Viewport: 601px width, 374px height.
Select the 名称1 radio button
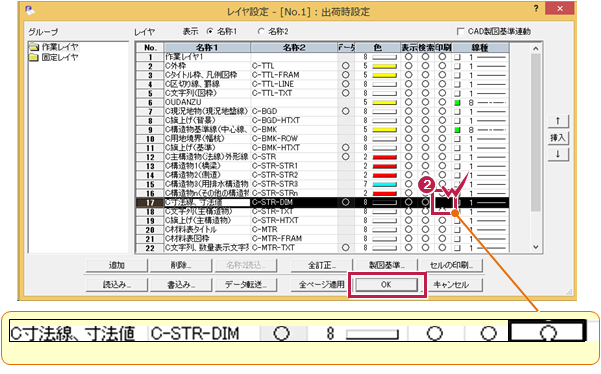pos(210,31)
